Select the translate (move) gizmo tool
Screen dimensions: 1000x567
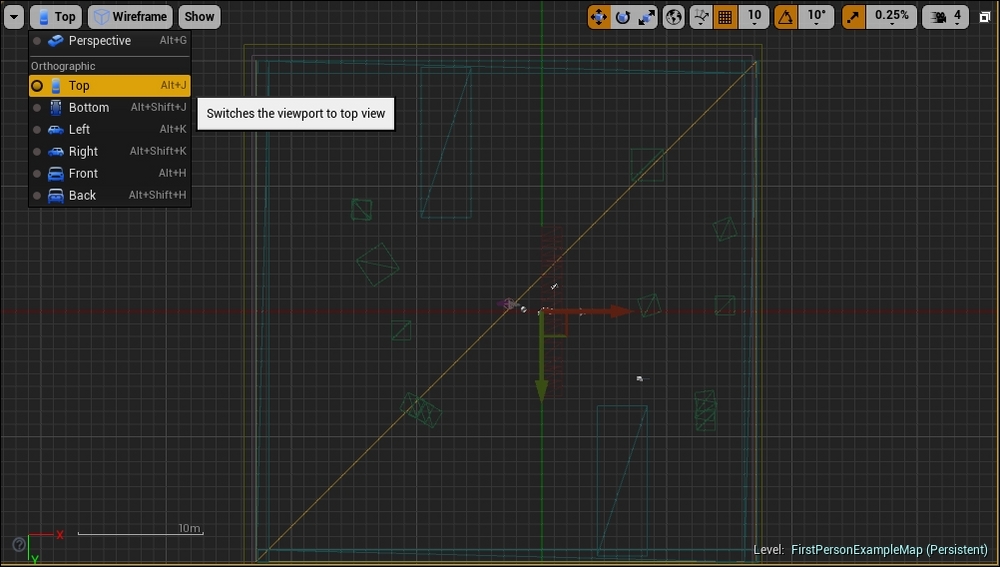(x=599, y=17)
